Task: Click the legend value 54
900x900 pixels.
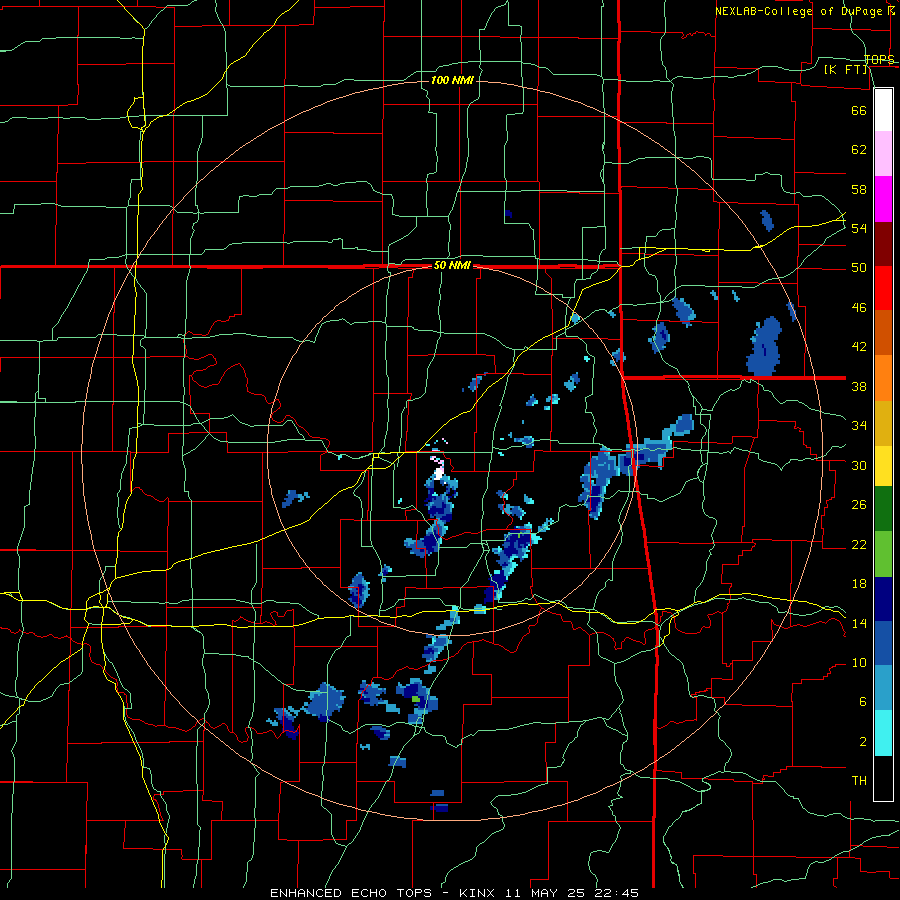Action: [x=859, y=228]
